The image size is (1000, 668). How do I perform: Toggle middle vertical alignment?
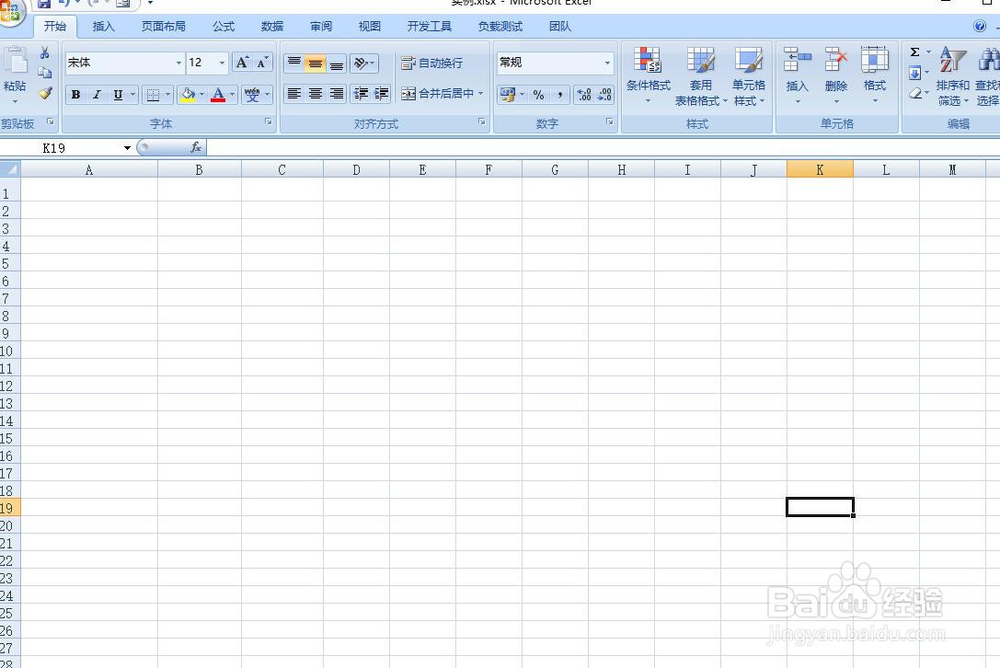(315, 63)
